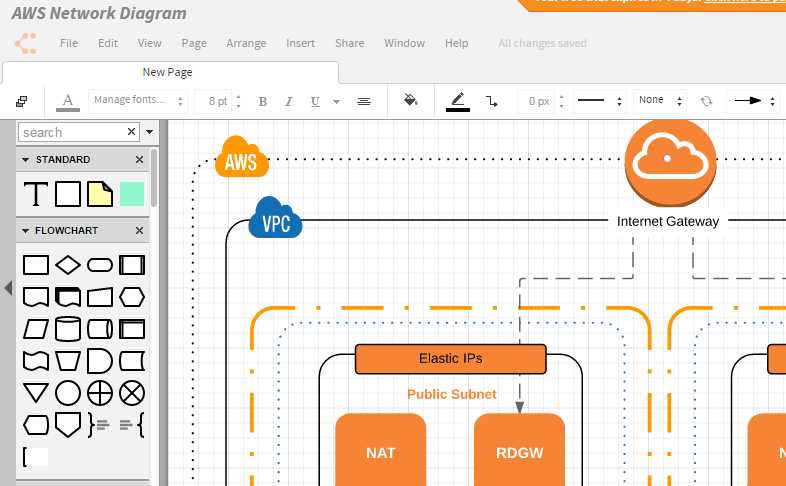
Task: Open the search options dropdown arrow
Action: [x=149, y=132]
